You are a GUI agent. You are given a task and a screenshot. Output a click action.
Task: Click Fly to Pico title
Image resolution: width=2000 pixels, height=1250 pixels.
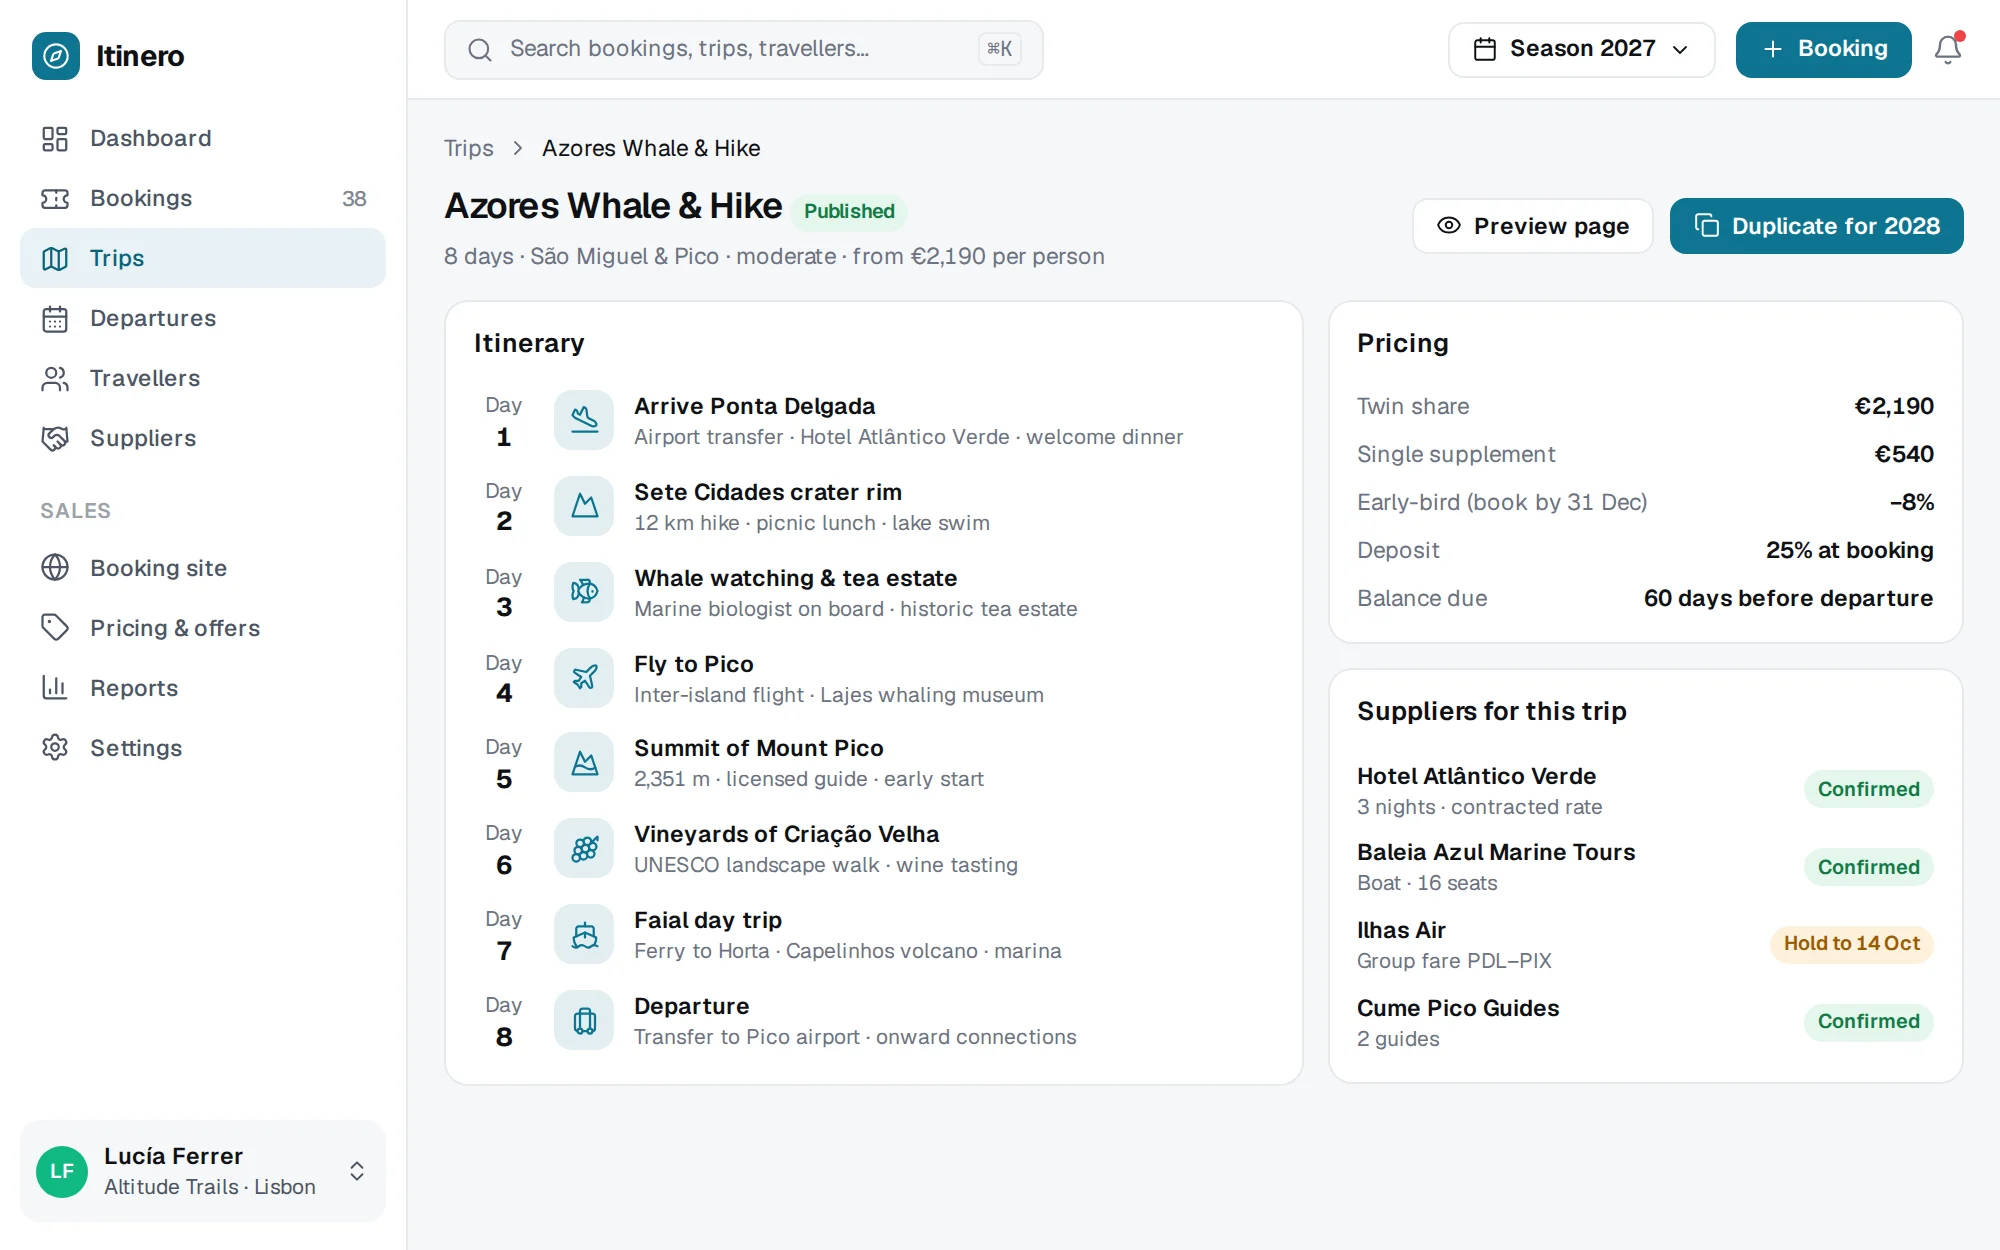(693, 664)
